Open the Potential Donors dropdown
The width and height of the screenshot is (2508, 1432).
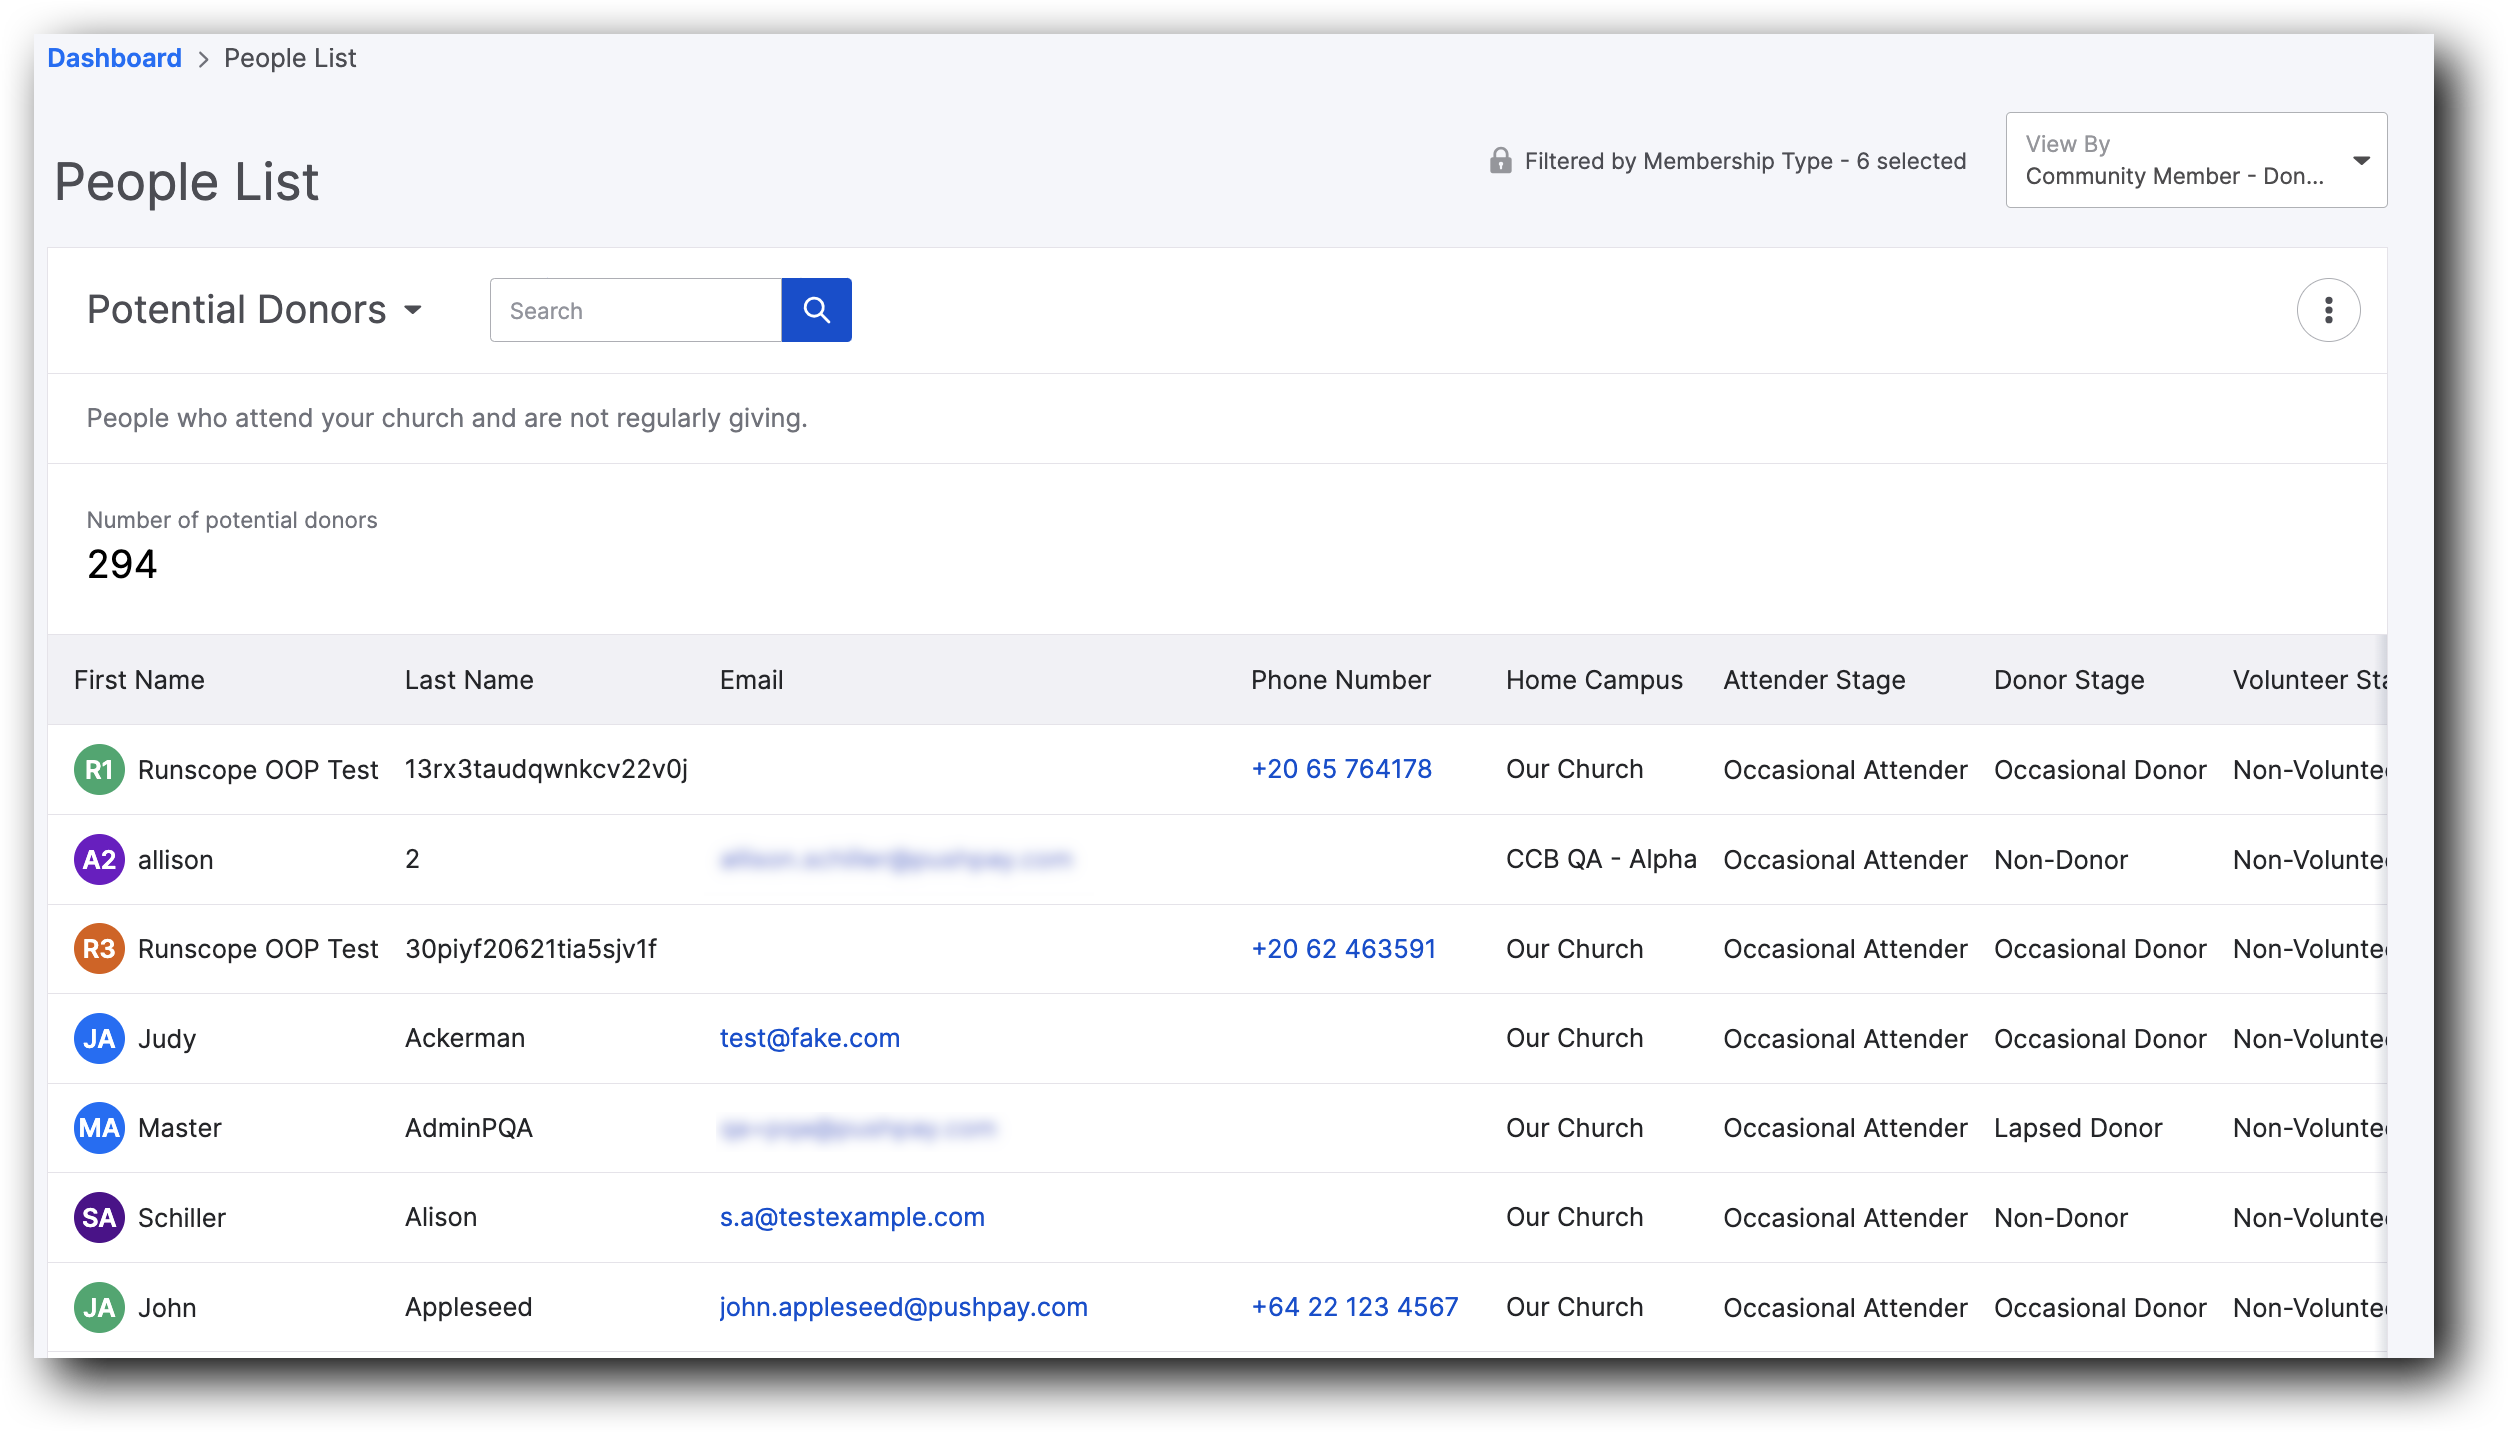255,310
